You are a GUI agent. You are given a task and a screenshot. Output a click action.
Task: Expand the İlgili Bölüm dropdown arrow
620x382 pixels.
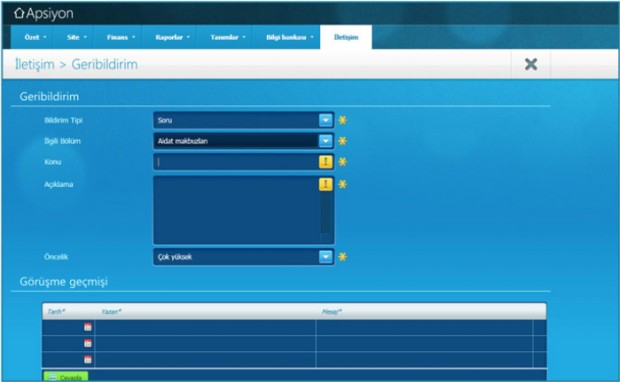tap(325, 141)
